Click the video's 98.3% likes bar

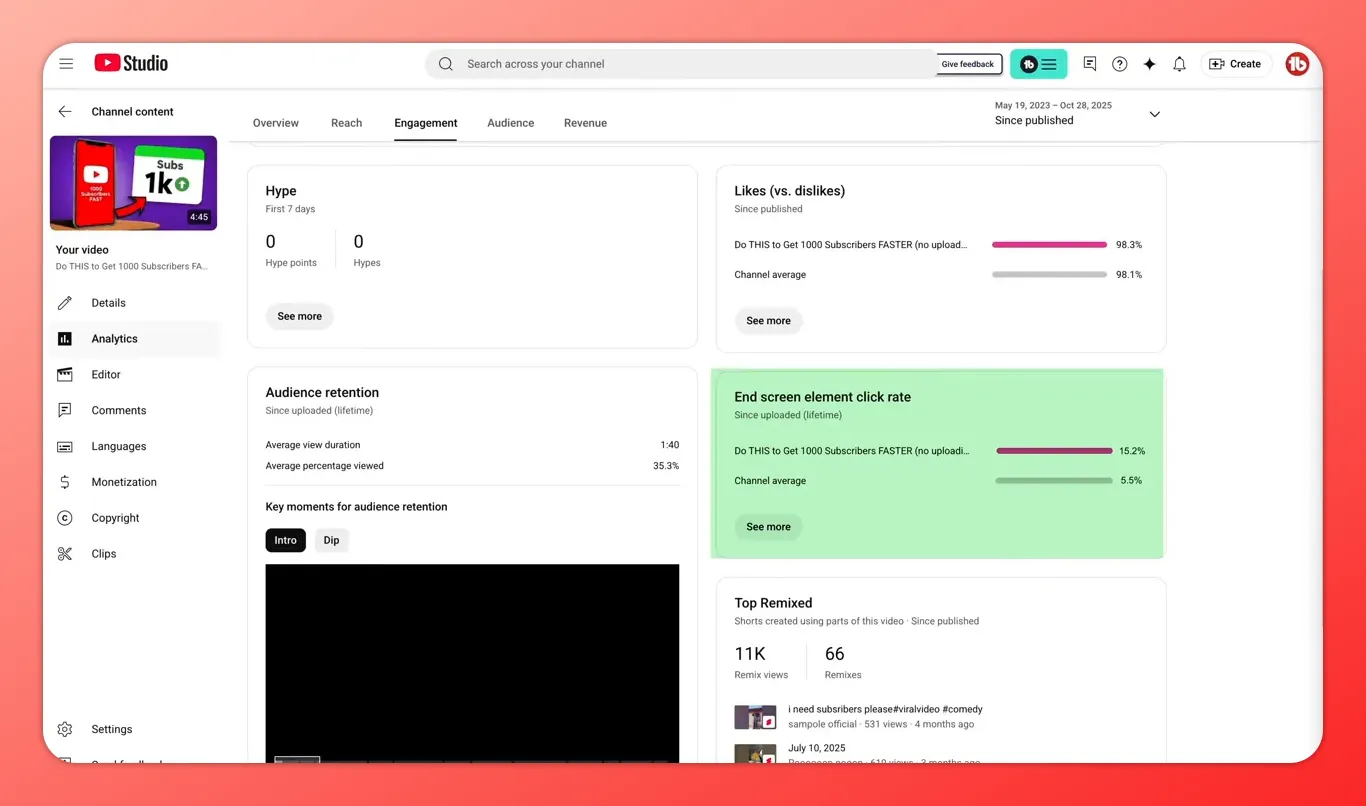point(1049,245)
